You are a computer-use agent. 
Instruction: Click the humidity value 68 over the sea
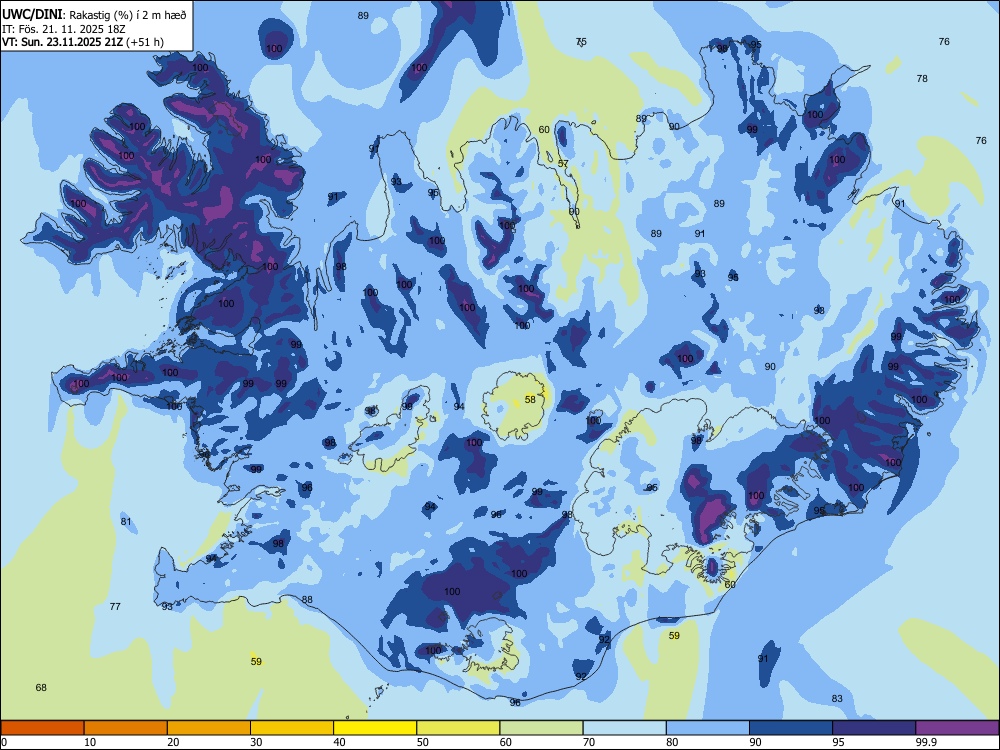41,688
